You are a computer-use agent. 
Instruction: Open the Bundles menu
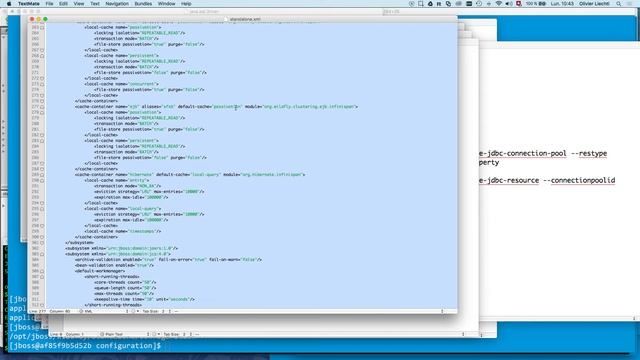tap(143, 4)
